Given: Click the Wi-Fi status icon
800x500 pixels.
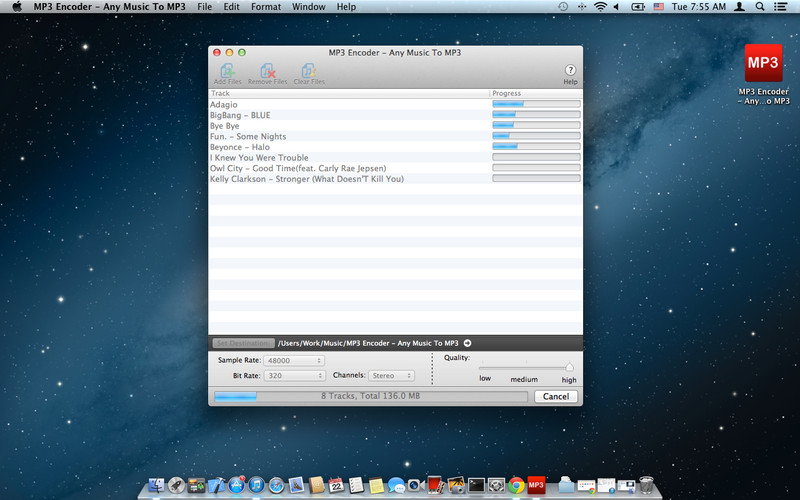Looking at the screenshot, I should pos(601,7).
